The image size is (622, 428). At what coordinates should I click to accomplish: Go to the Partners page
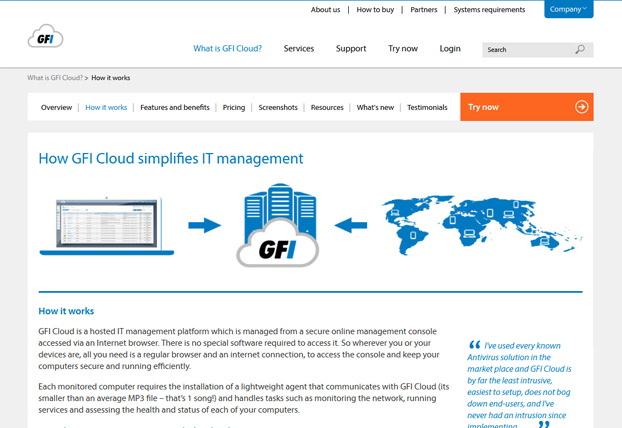click(423, 10)
